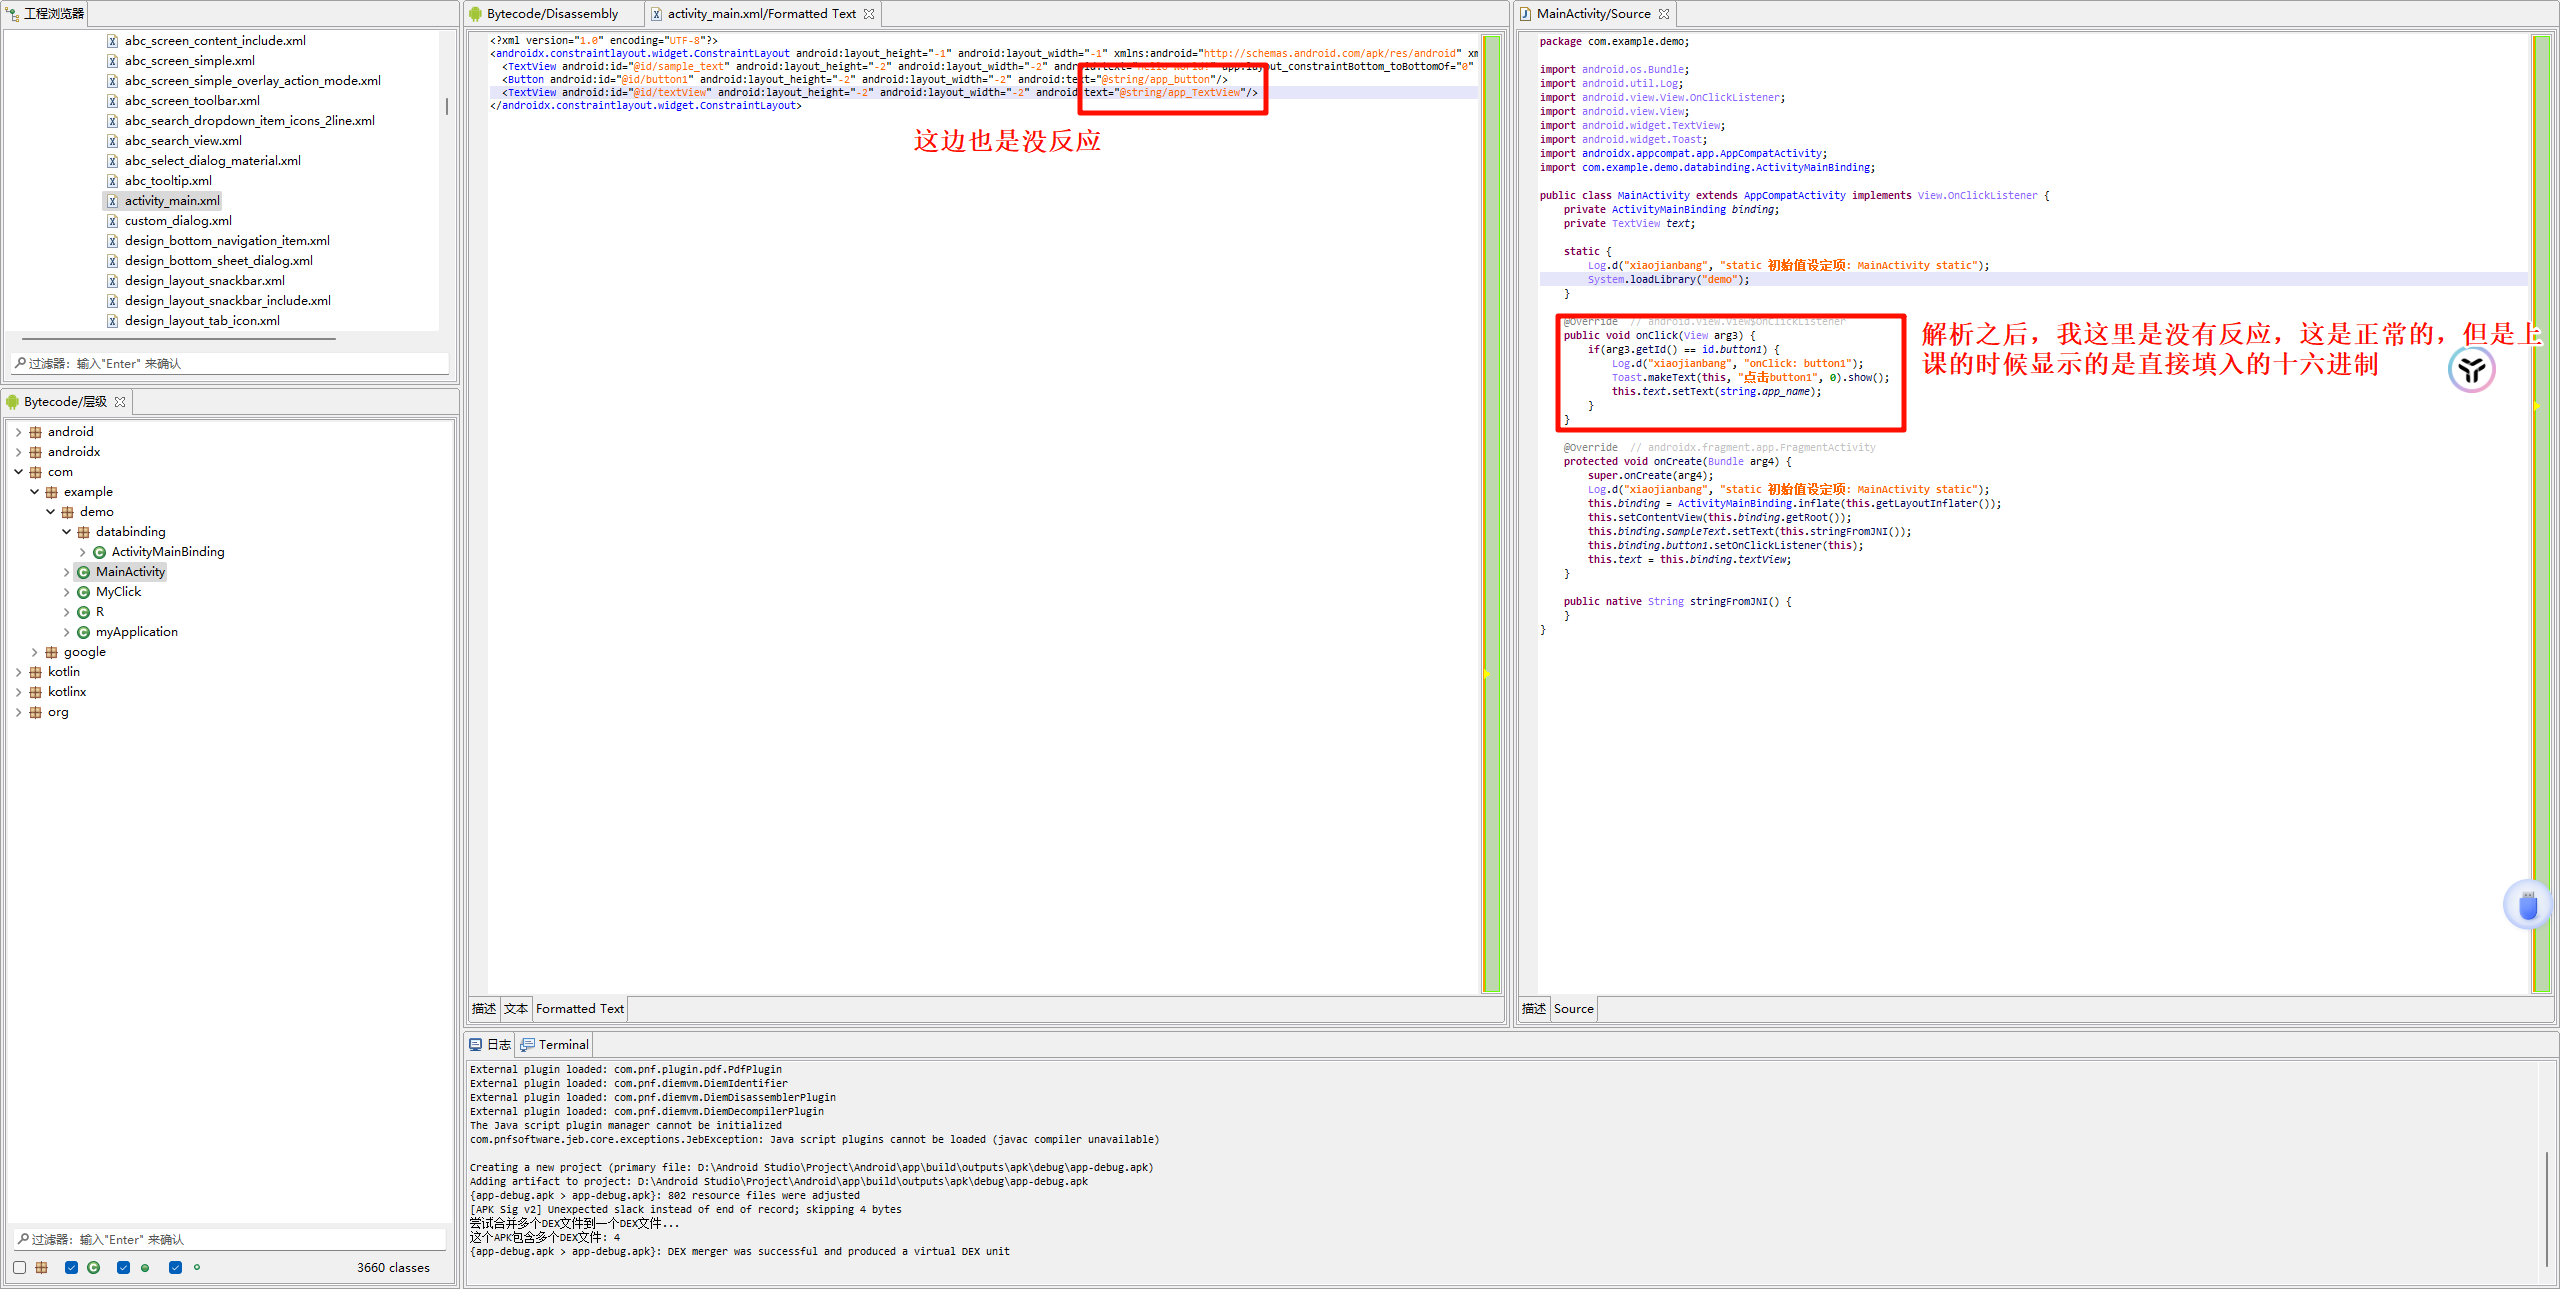Click the hierarchy filter input field

click(230, 1239)
